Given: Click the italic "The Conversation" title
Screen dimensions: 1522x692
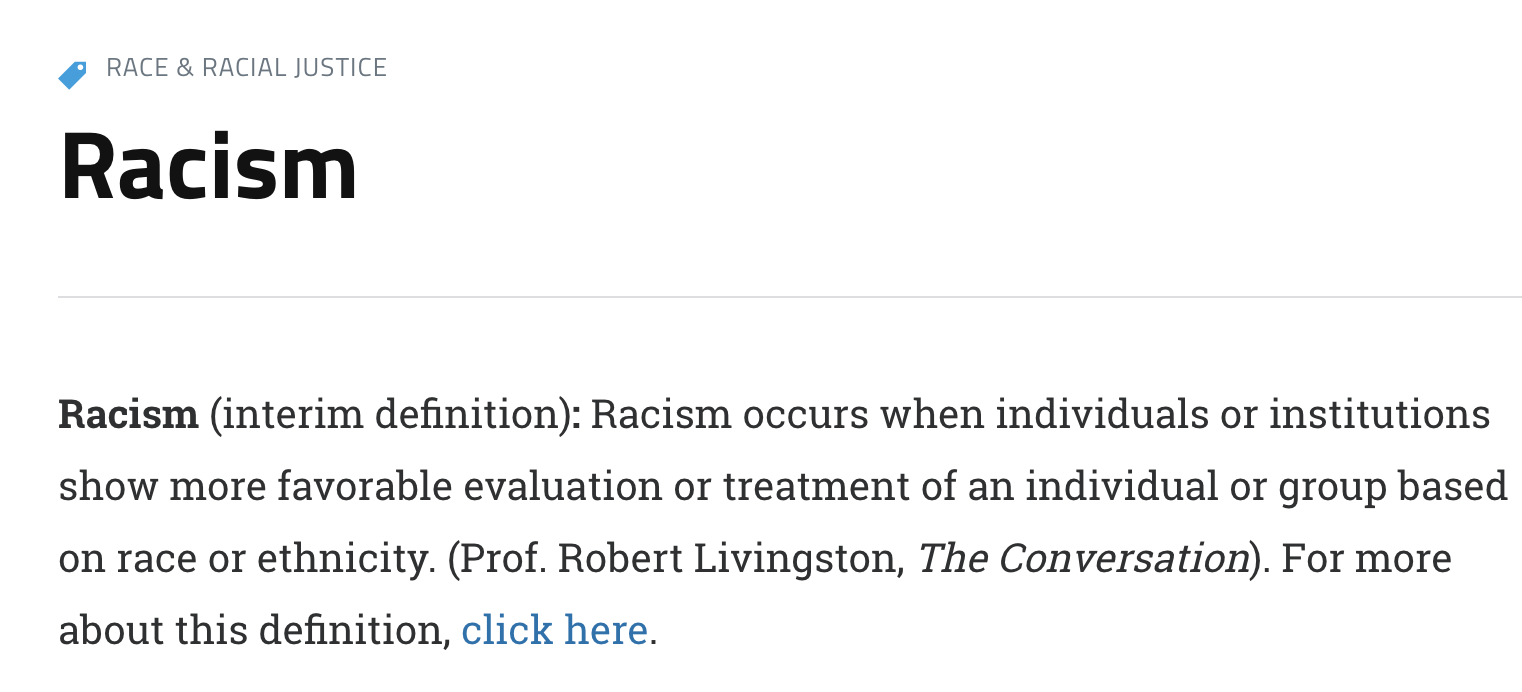Looking at the screenshot, I should (x=1083, y=558).
